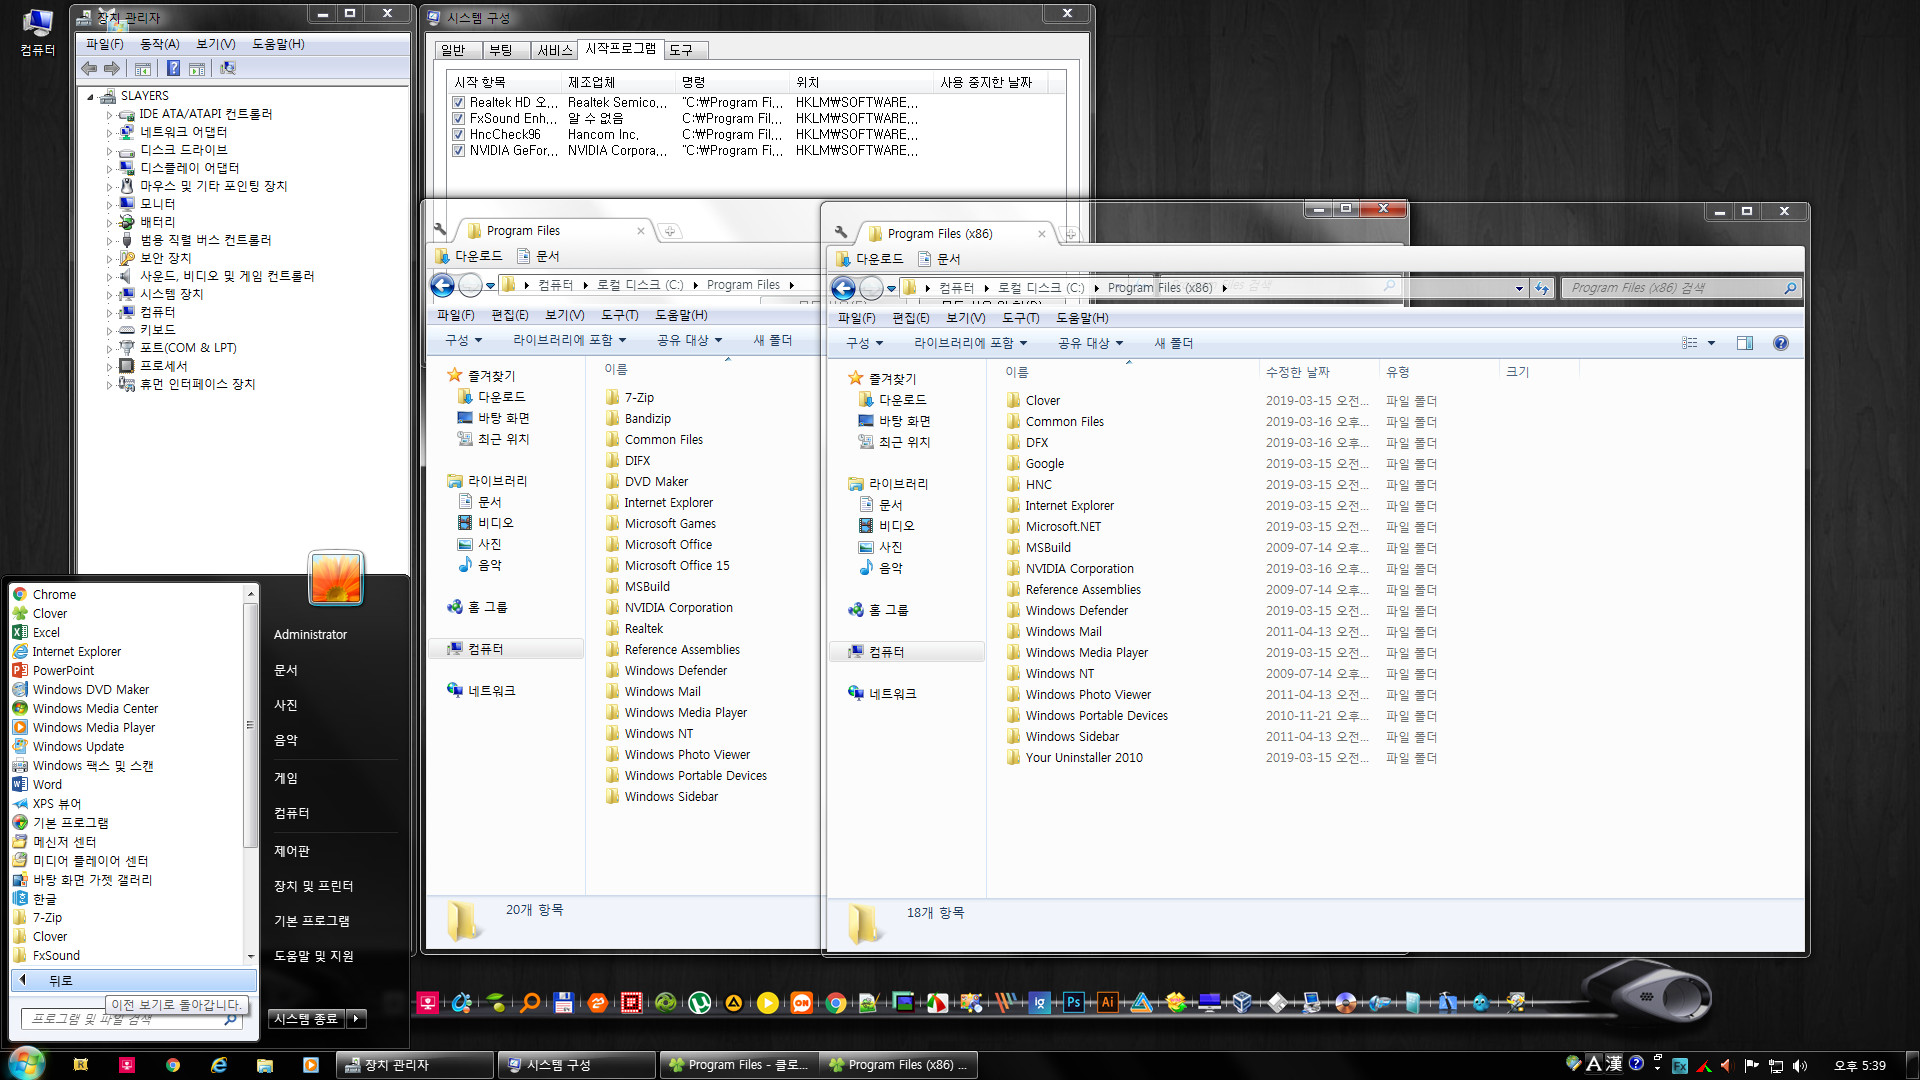The width and height of the screenshot is (1920, 1080).
Task: Open 공유 대상 dropdown in x86 window
Action: coord(1090,343)
